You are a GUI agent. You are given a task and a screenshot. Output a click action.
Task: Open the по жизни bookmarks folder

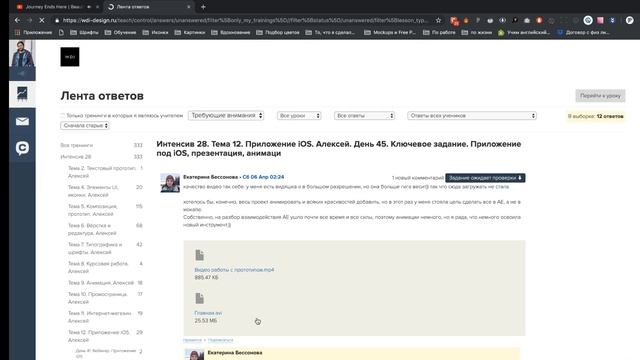tap(477, 32)
